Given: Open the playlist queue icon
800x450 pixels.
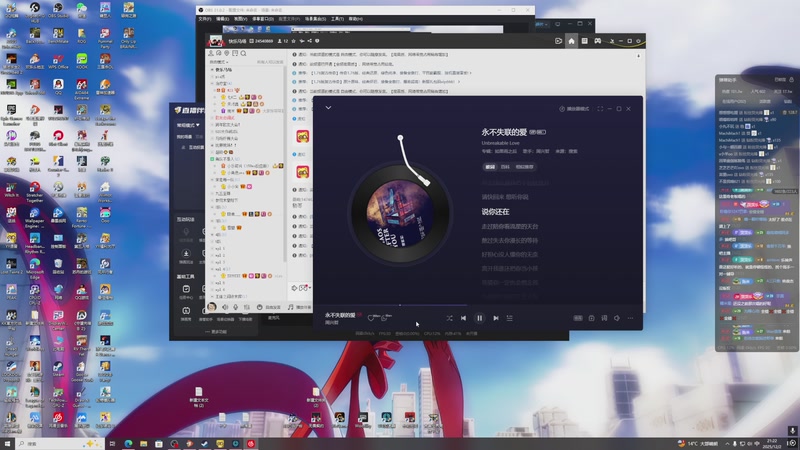Looking at the screenshot, I should click(x=509, y=318).
